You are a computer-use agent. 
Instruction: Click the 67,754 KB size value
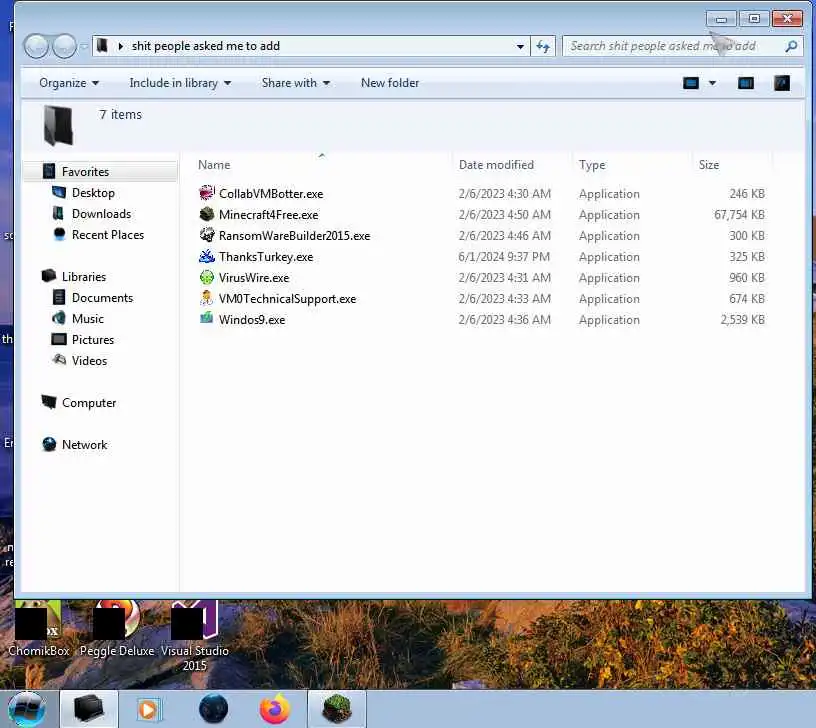pyautogui.click(x=739, y=215)
